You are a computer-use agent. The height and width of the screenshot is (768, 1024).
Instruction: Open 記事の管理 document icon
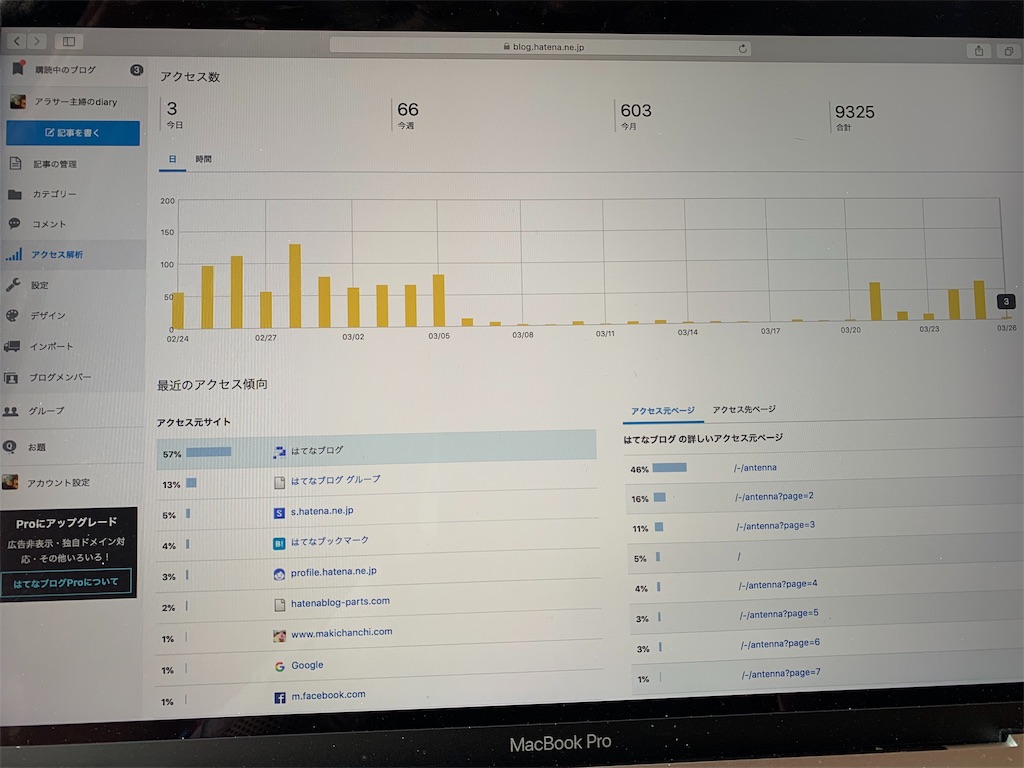click(x=16, y=163)
